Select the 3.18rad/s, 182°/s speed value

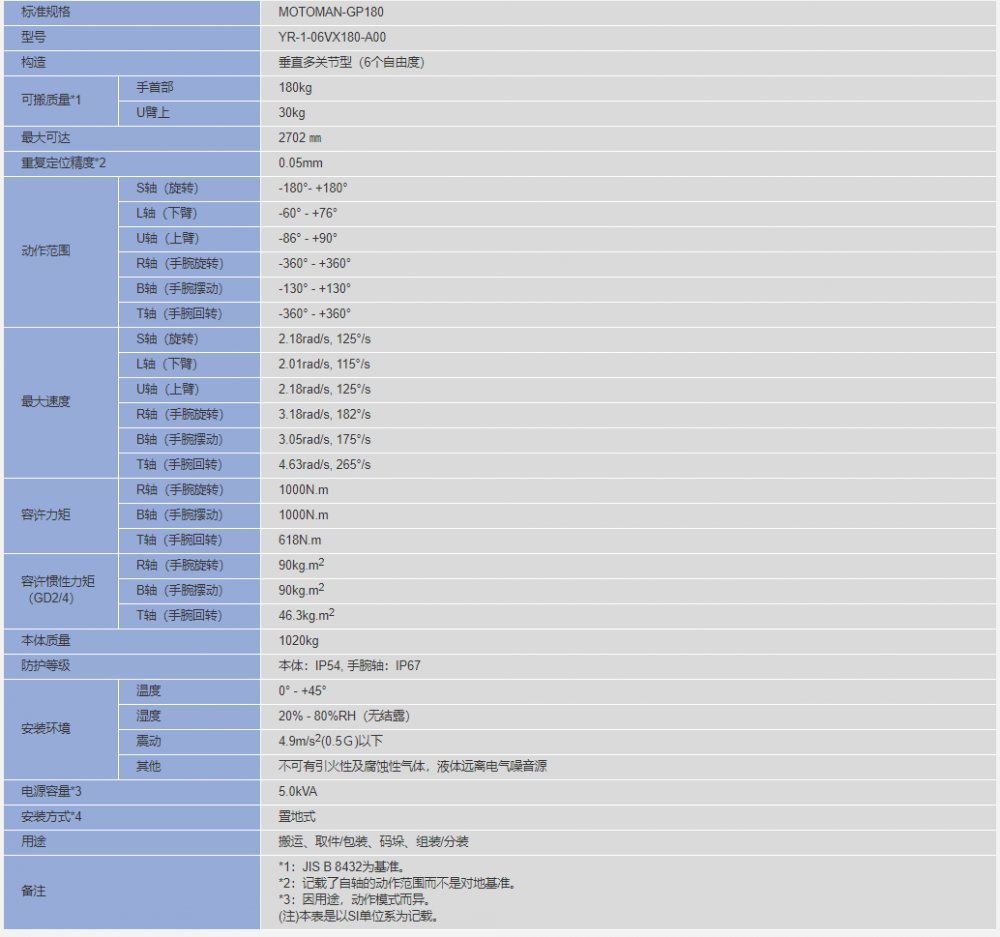tap(324, 415)
